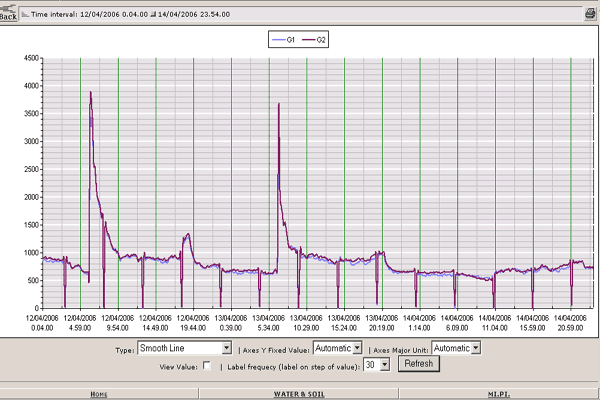Open the Axes Major Unit dropdown

475,348
